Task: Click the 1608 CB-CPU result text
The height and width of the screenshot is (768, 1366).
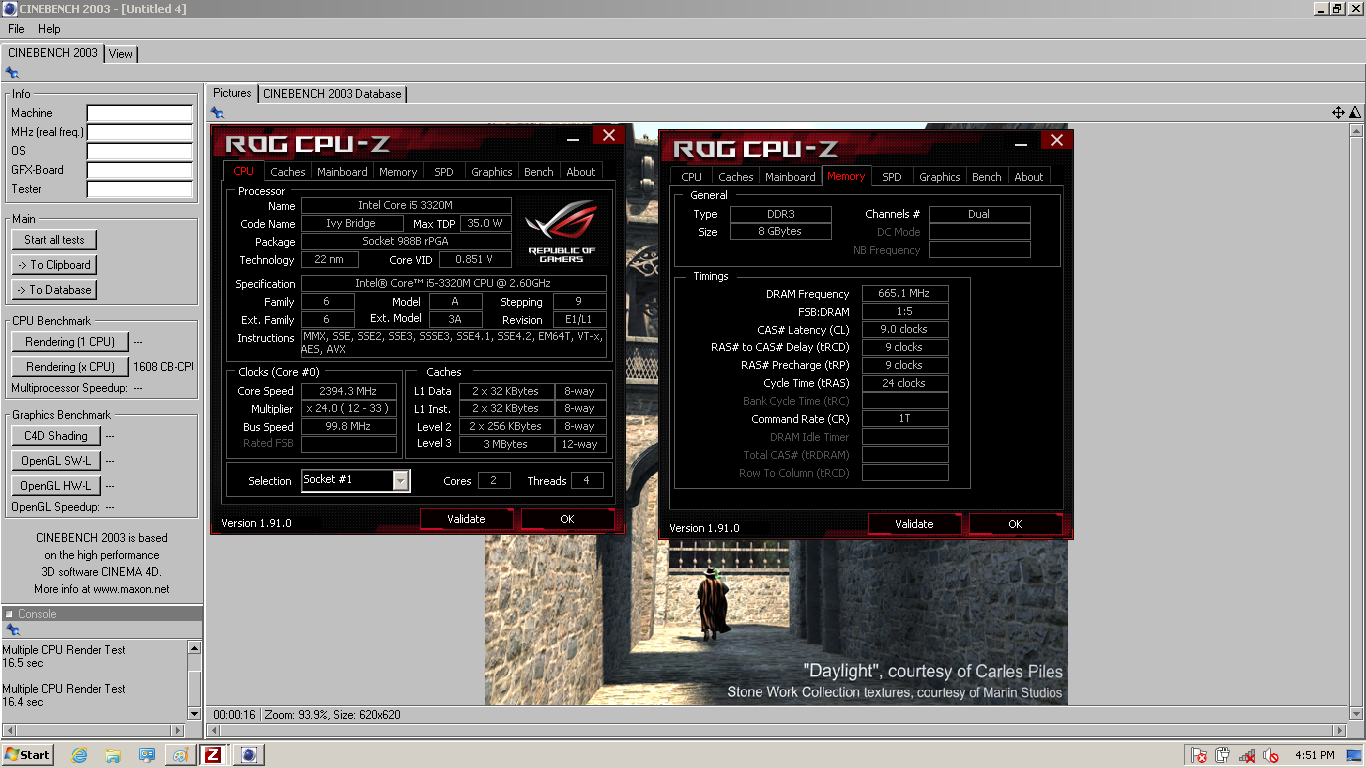Action: (163, 367)
